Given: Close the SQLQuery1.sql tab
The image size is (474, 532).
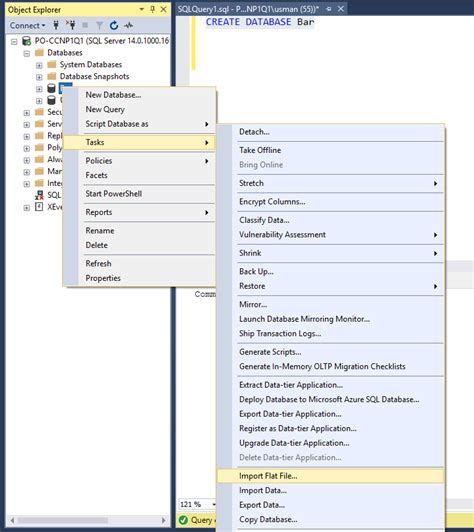Looking at the screenshot, I should [x=341, y=9].
